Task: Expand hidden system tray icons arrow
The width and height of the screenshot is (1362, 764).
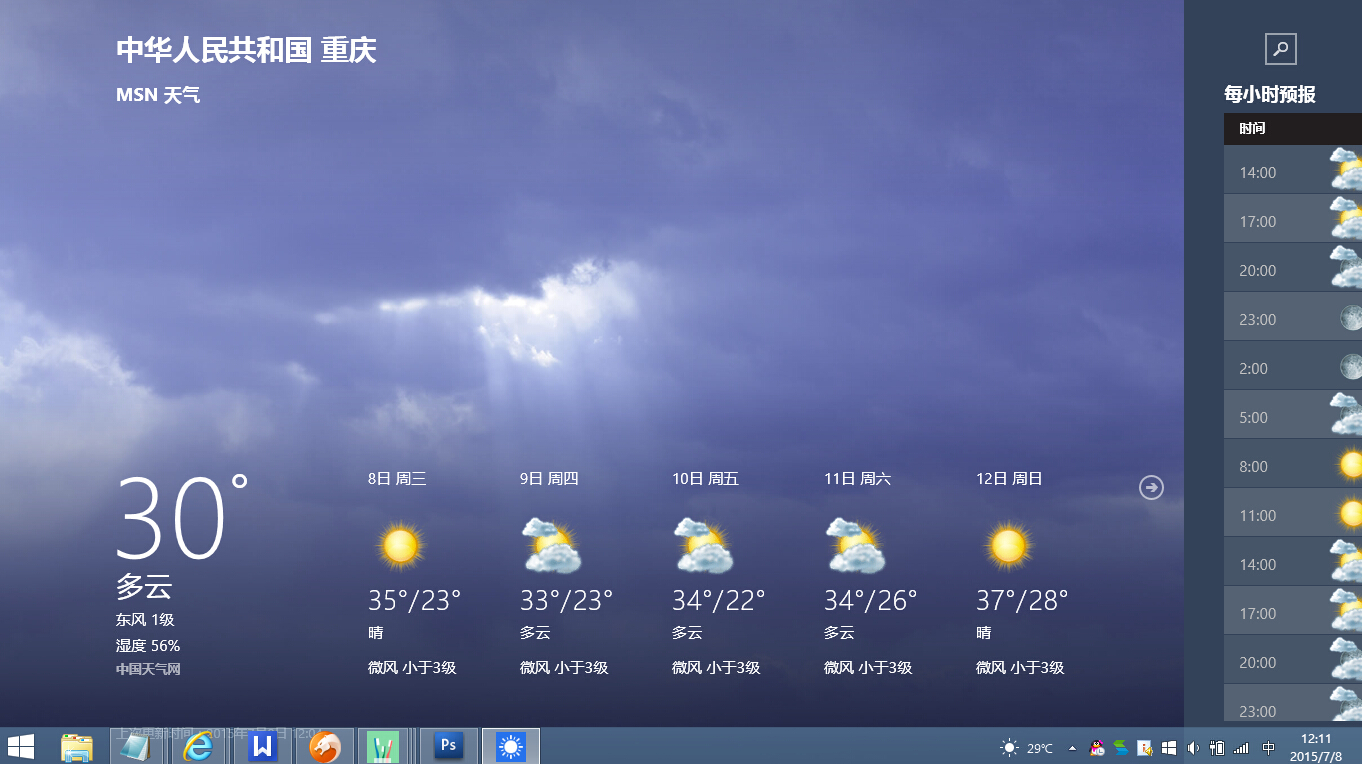Action: (1072, 747)
